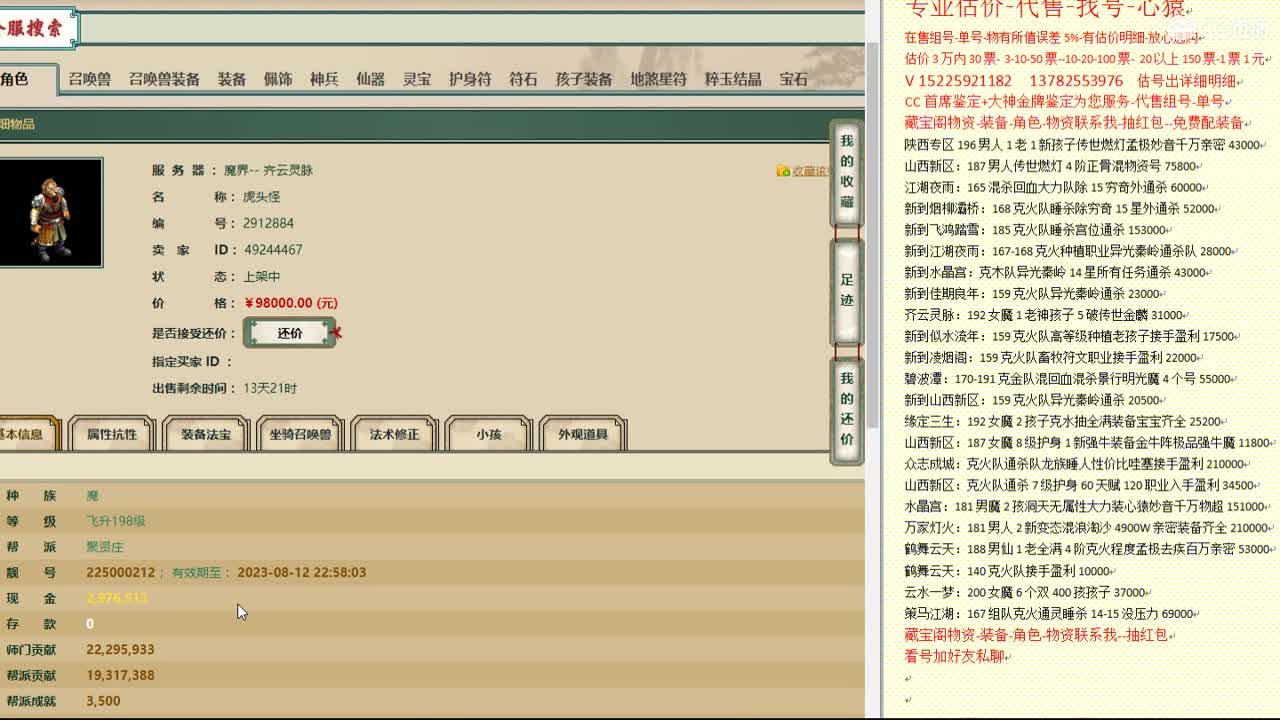Click the guild name 聚贤庄
Viewport: 1280px width, 720px height.
(x=105, y=547)
